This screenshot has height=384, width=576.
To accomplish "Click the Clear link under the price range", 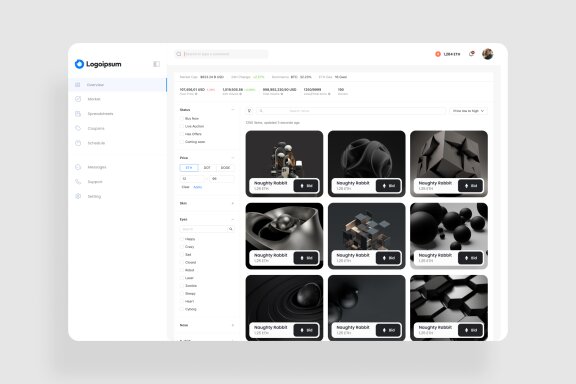I will click(x=186, y=187).
